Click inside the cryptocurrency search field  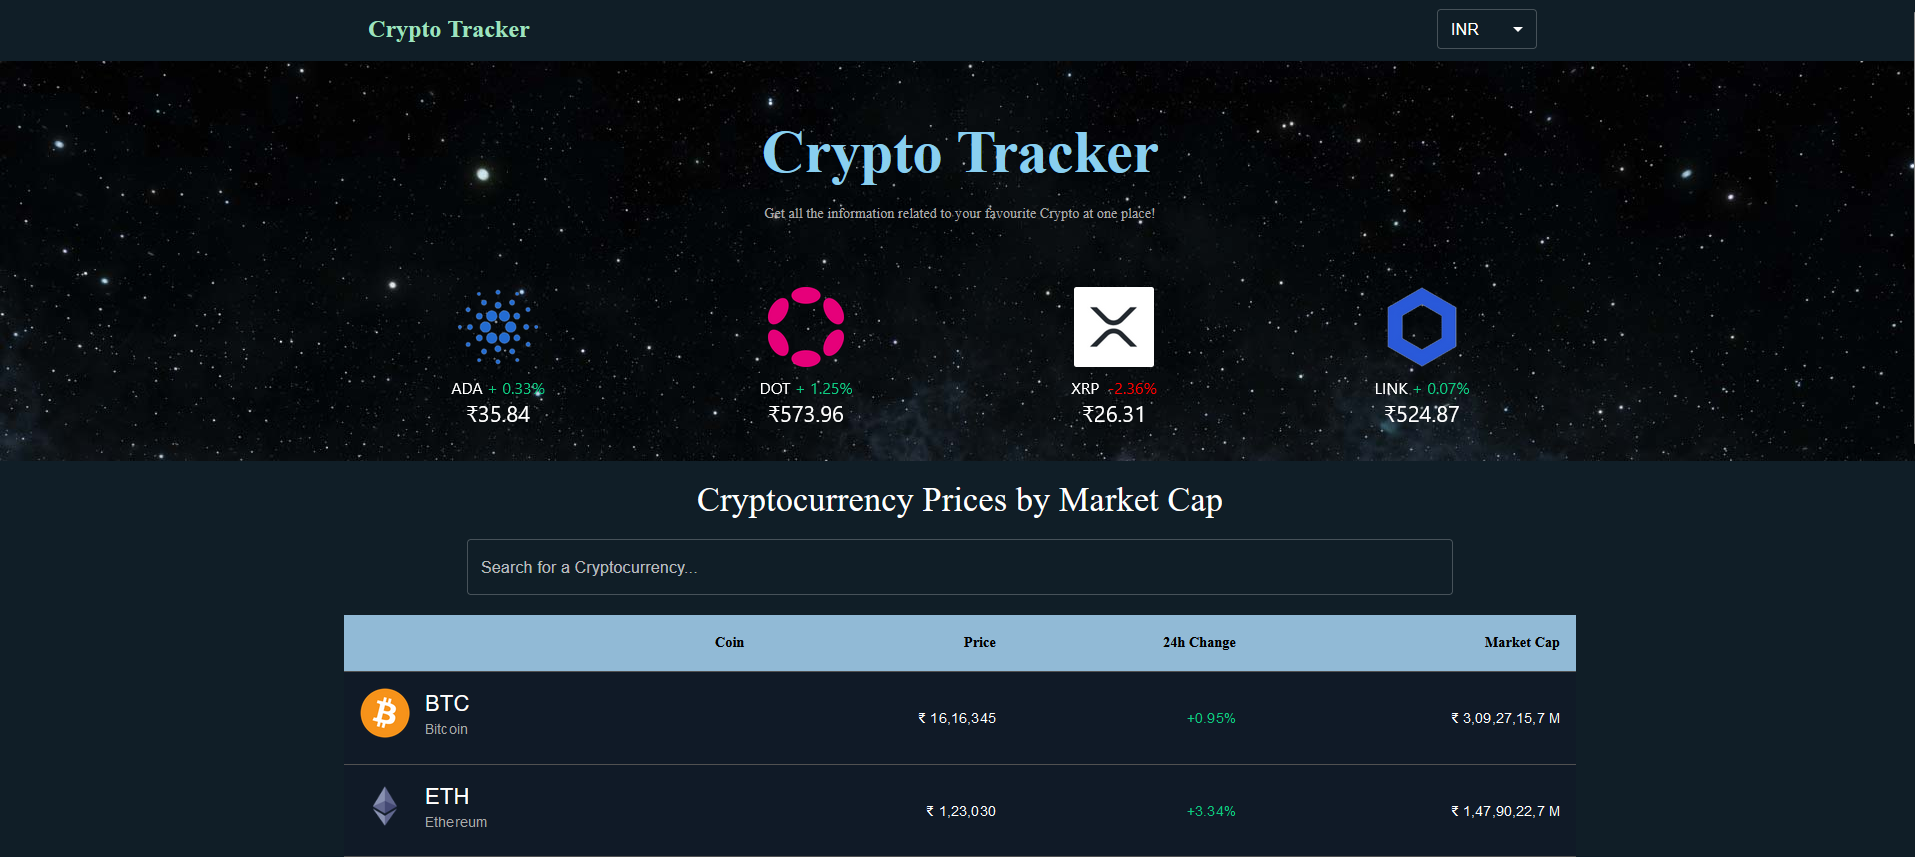[x=958, y=567]
